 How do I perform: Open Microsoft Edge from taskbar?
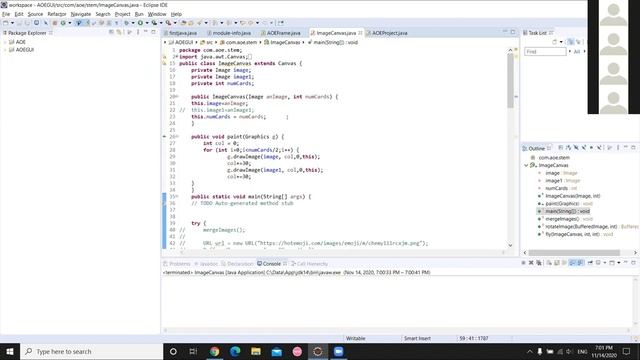235,351
